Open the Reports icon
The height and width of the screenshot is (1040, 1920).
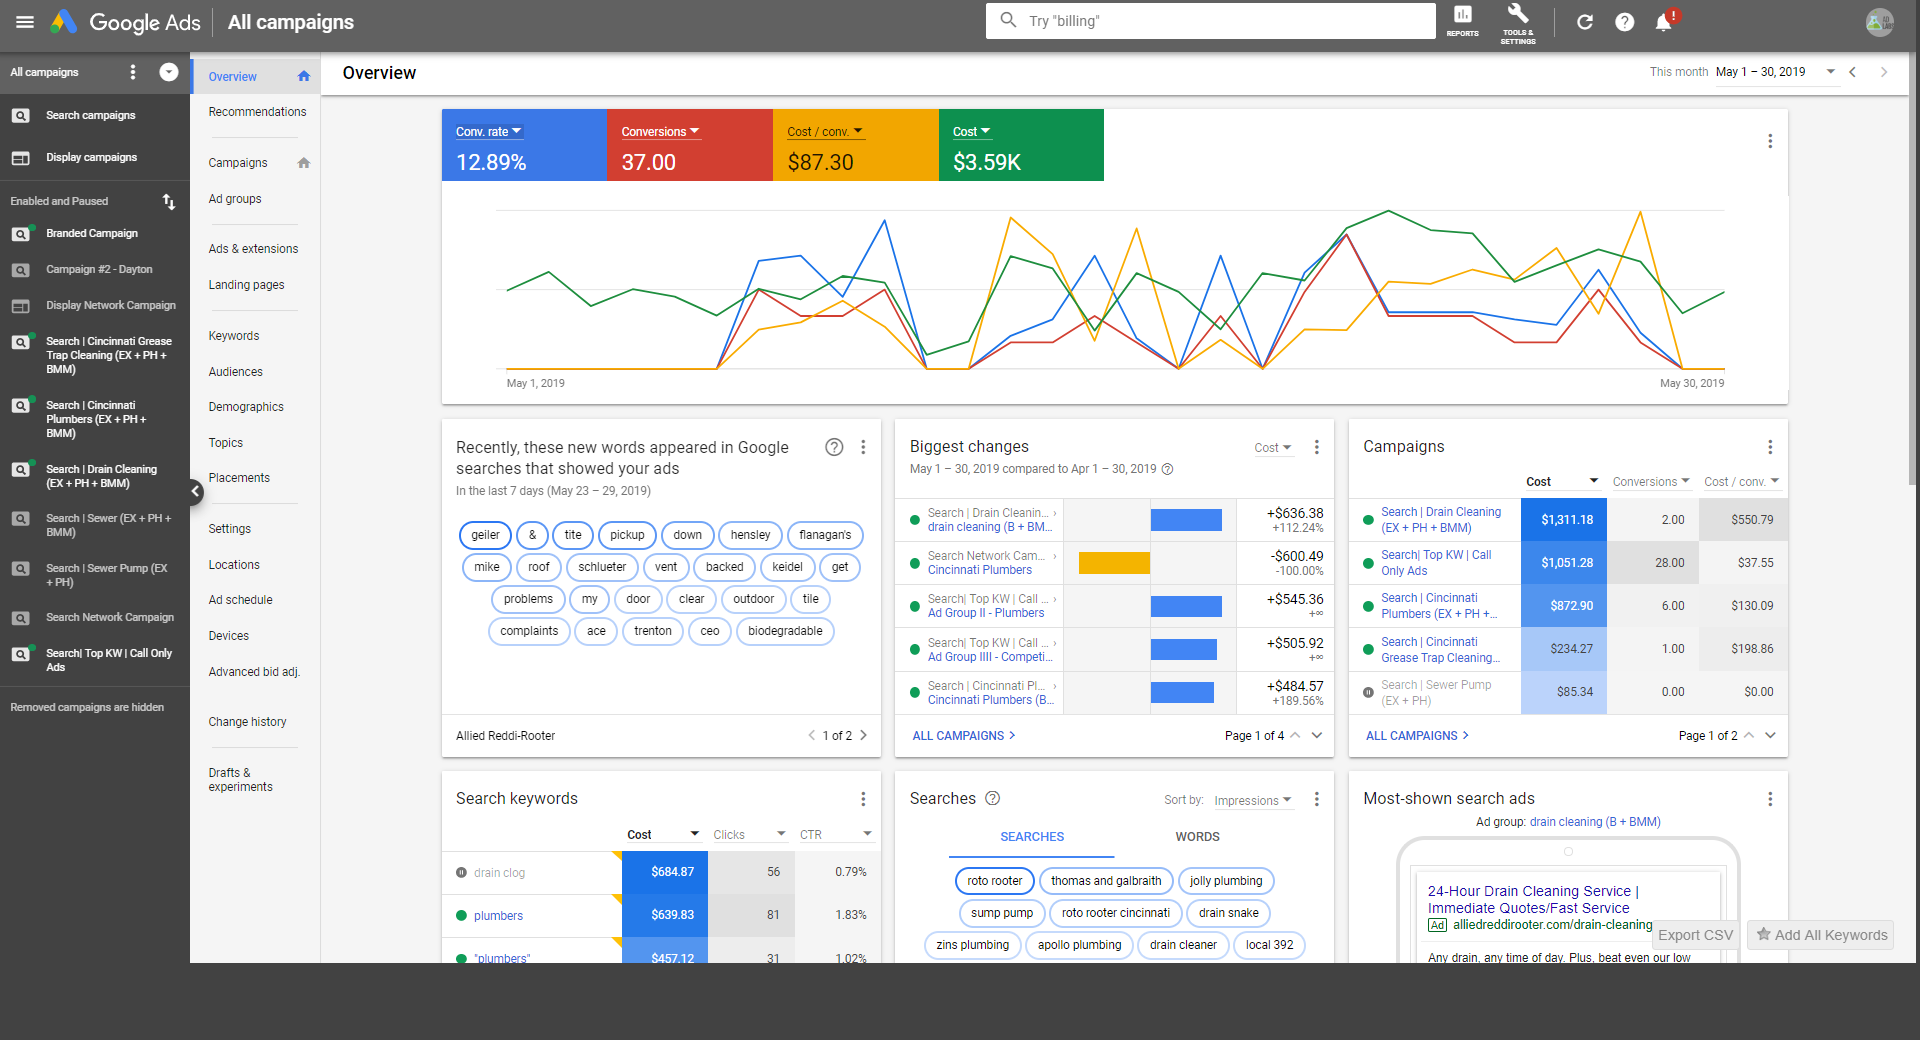[x=1462, y=20]
